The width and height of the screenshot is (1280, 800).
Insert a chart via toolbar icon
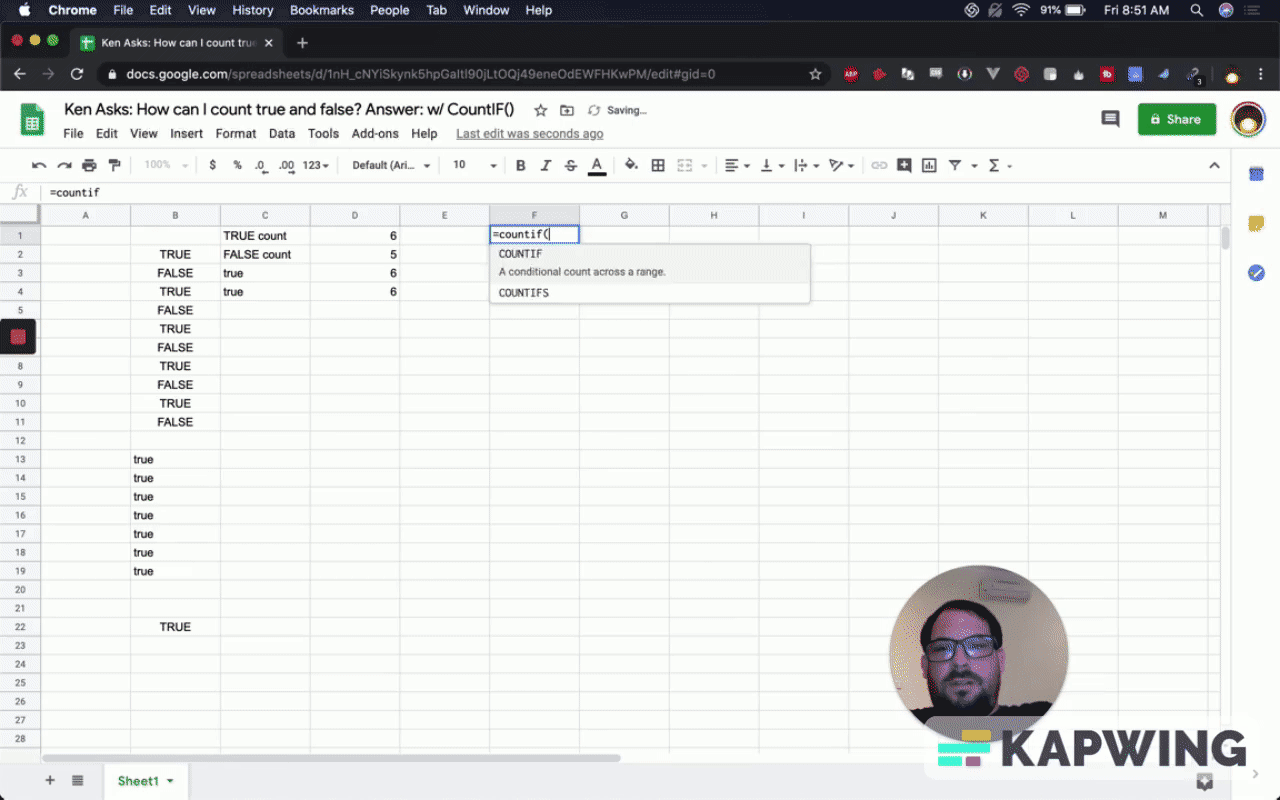click(929, 165)
